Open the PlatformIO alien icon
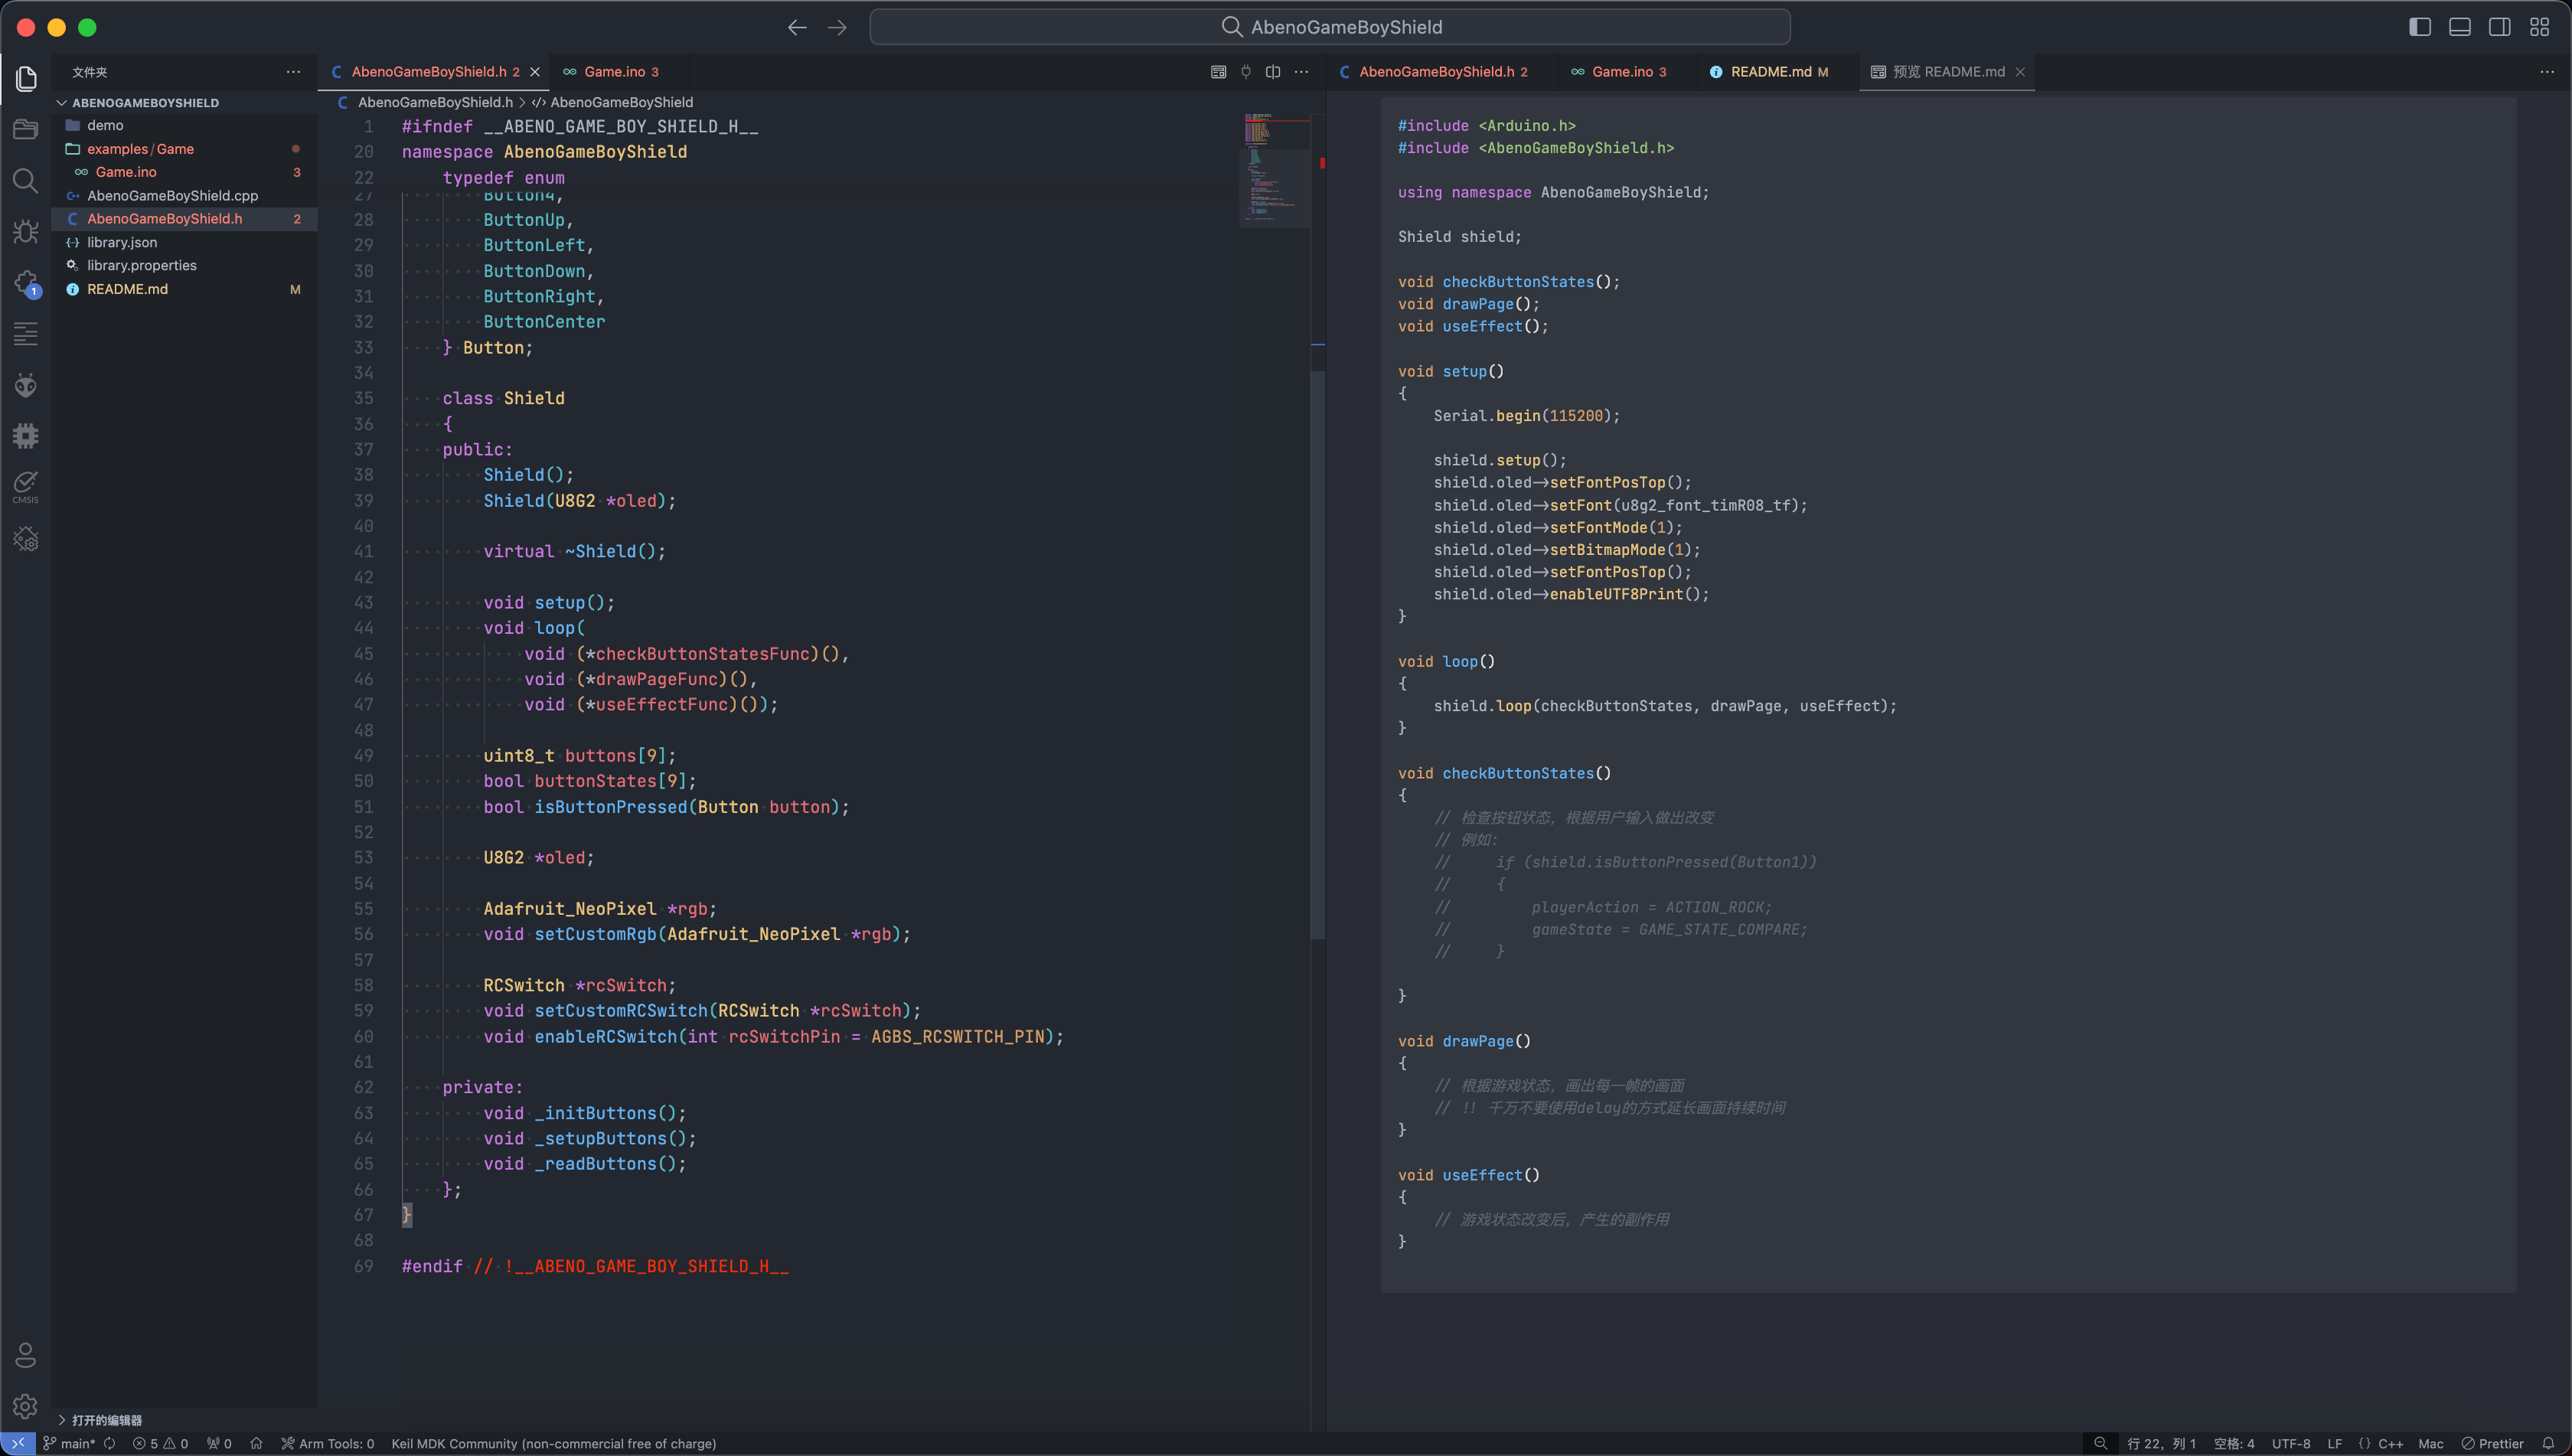This screenshot has width=2572, height=1456. pyautogui.click(x=26, y=385)
